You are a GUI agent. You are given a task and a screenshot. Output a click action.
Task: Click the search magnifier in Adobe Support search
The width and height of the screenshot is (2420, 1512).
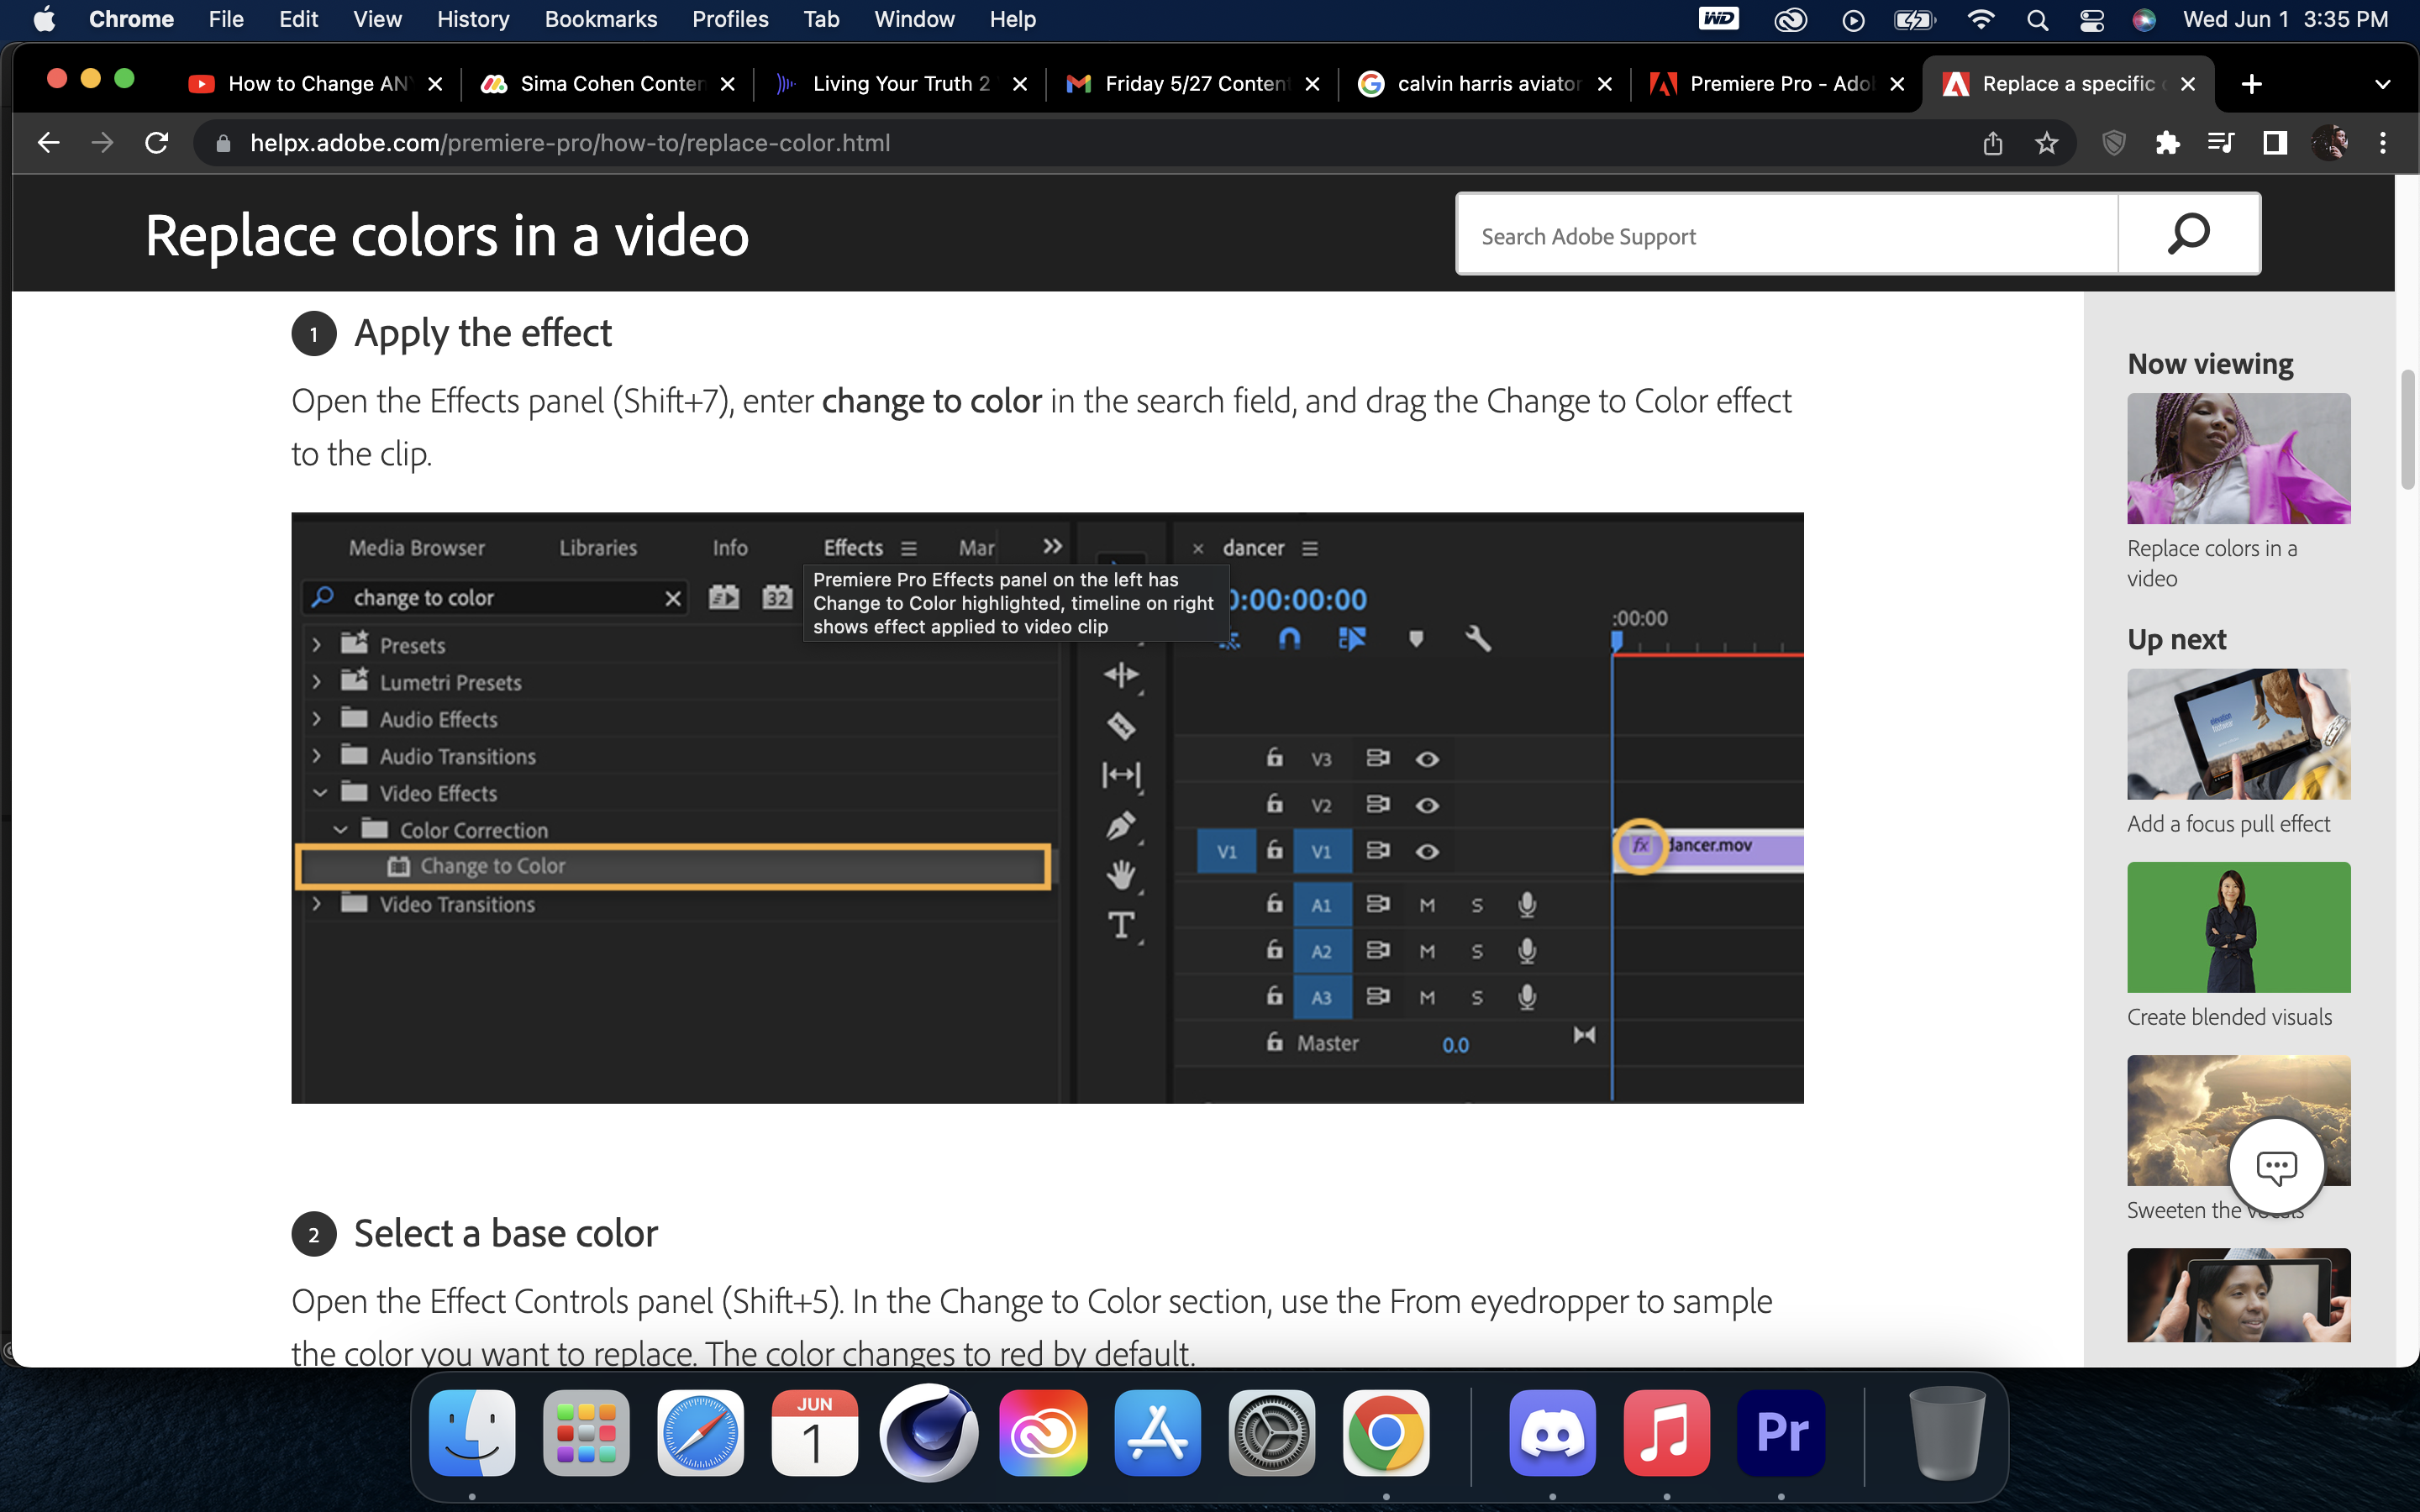click(x=2188, y=233)
